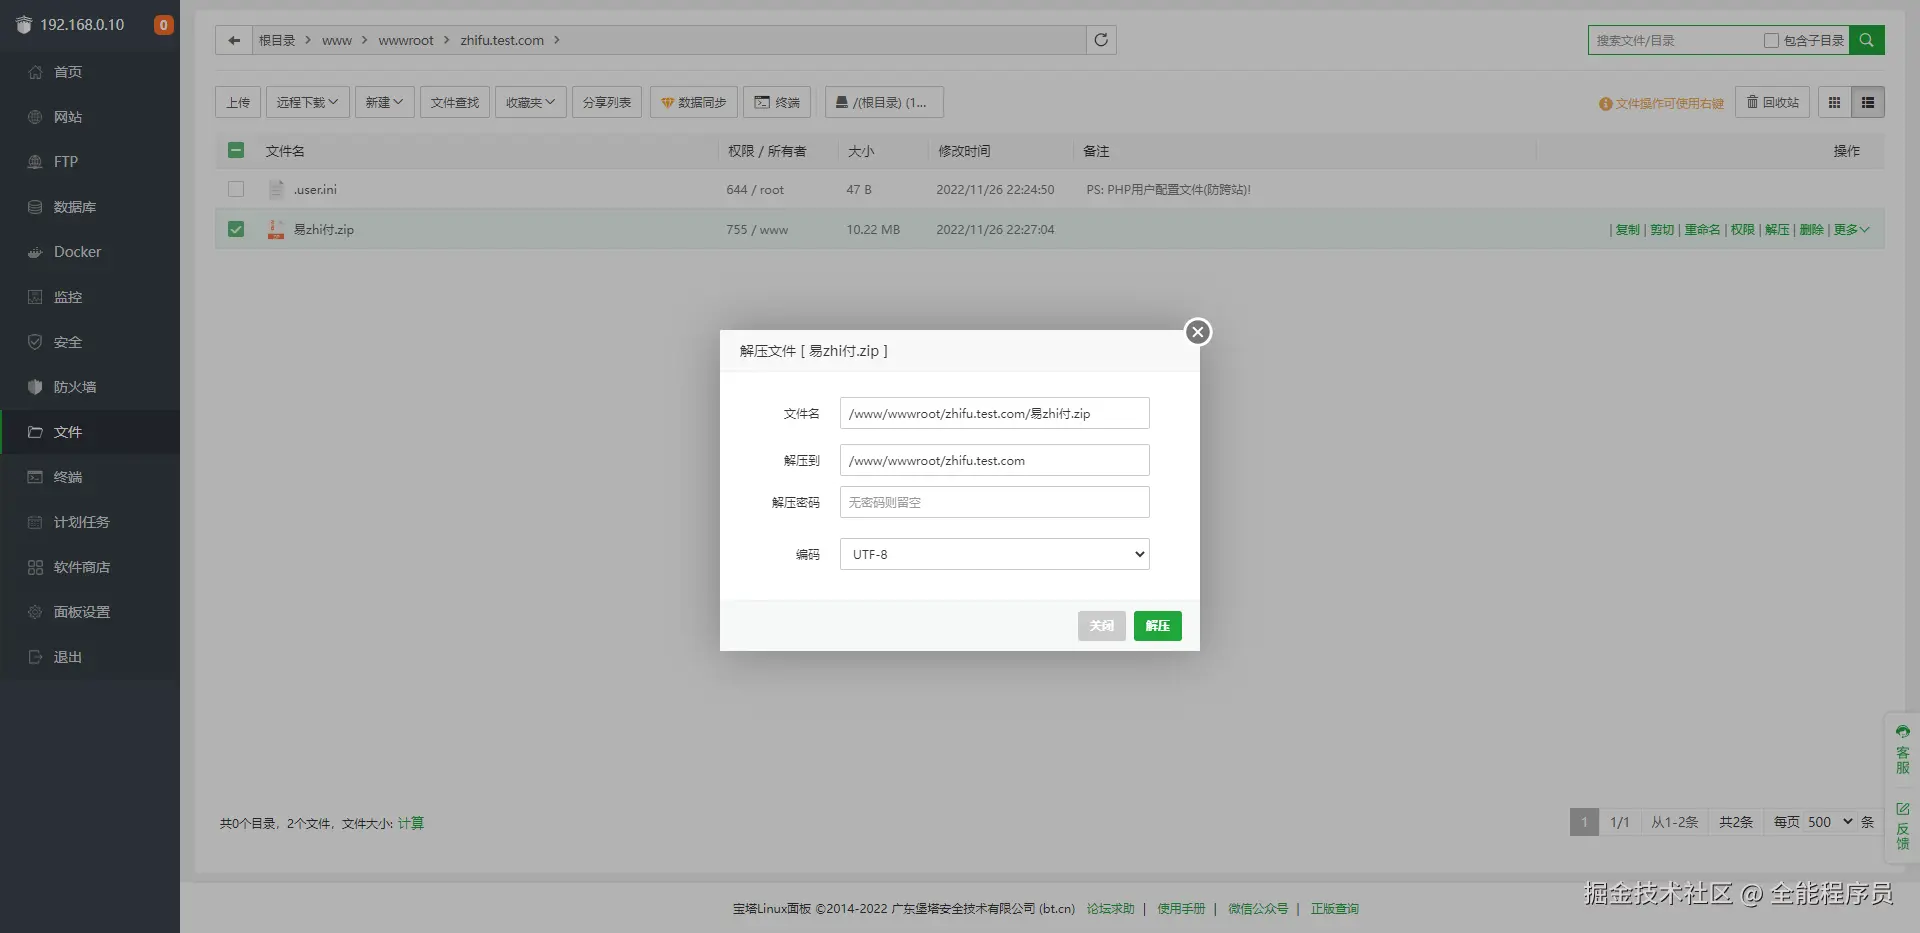
Task: Click the 数据同步 data sync button
Action: point(694,102)
